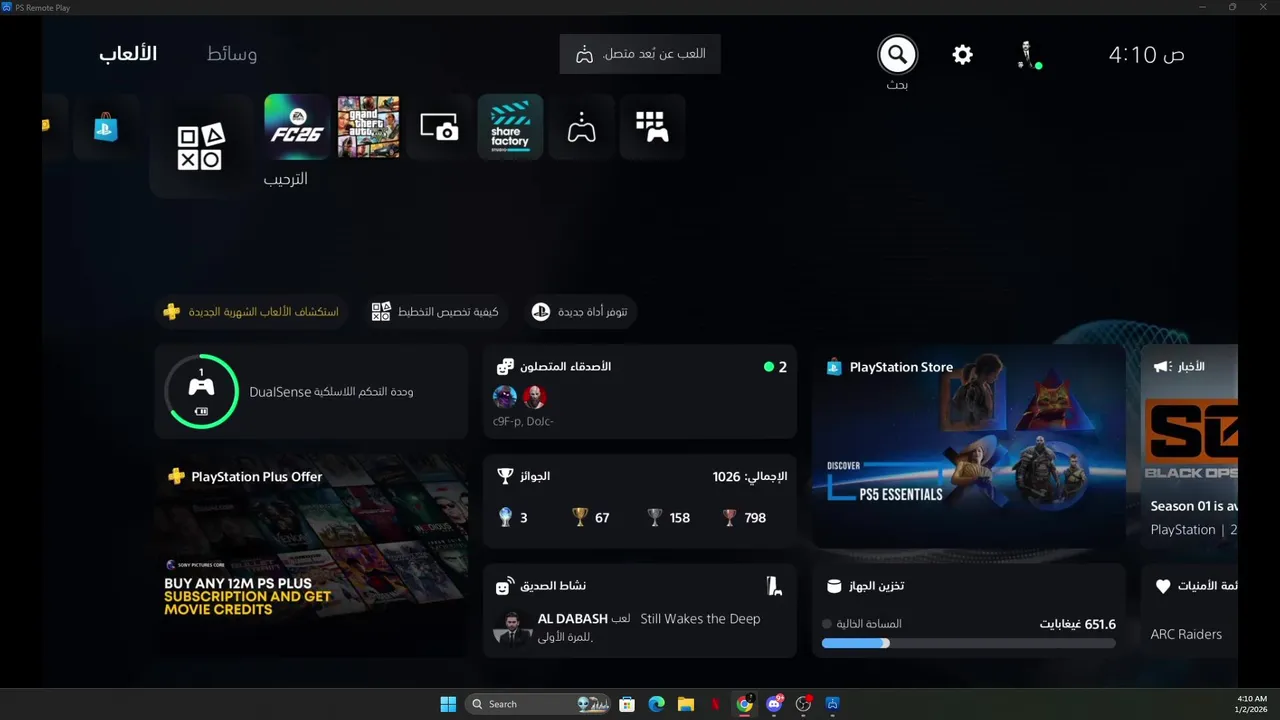Open Microsoft Store from the taskbar
The image size is (1280, 720).
pyautogui.click(x=627, y=704)
